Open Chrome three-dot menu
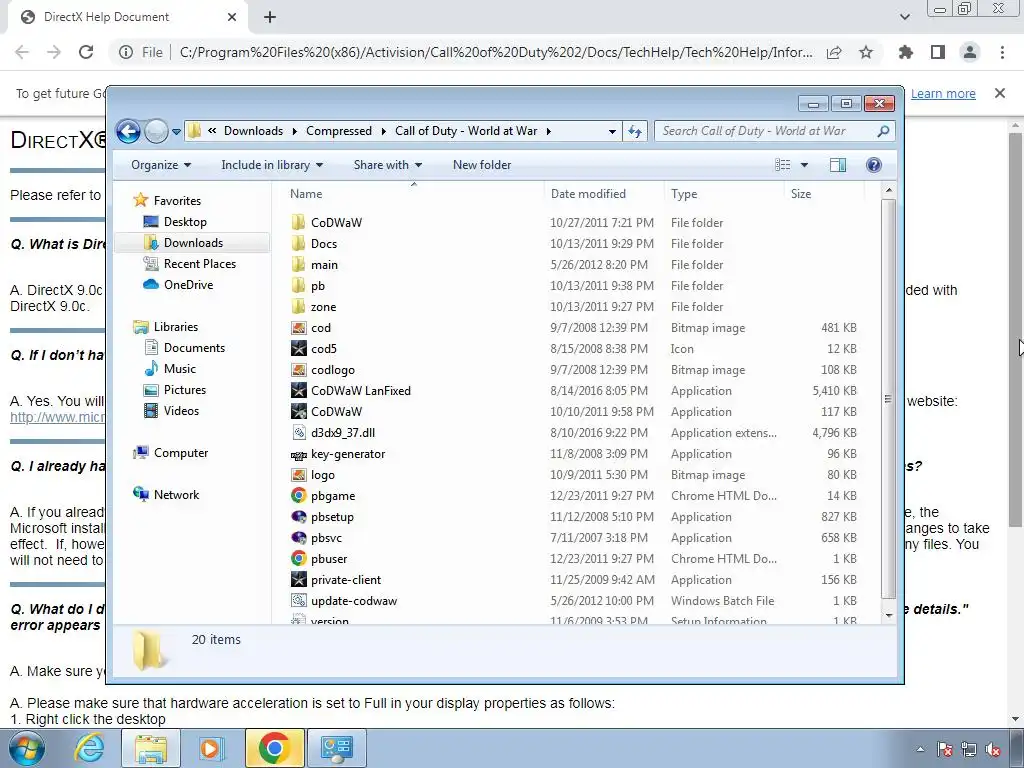The width and height of the screenshot is (1024, 768). [x=1002, y=52]
